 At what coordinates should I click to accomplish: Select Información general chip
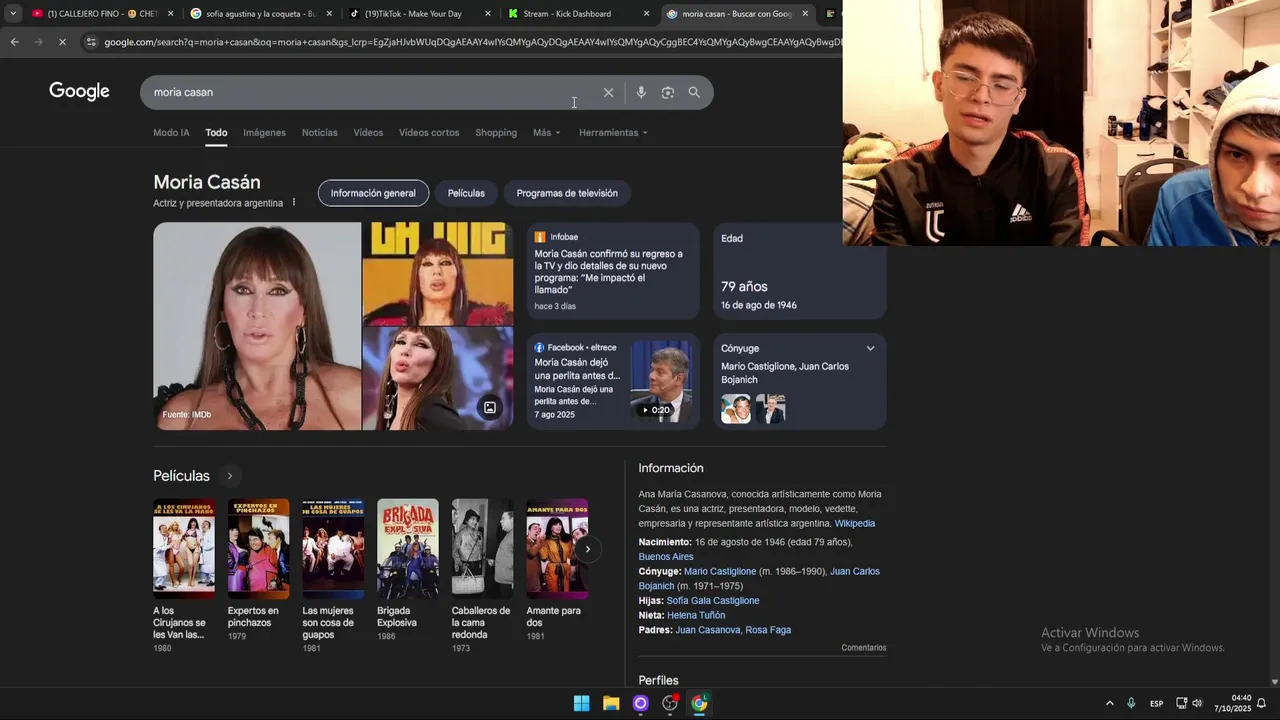click(x=373, y=193)
